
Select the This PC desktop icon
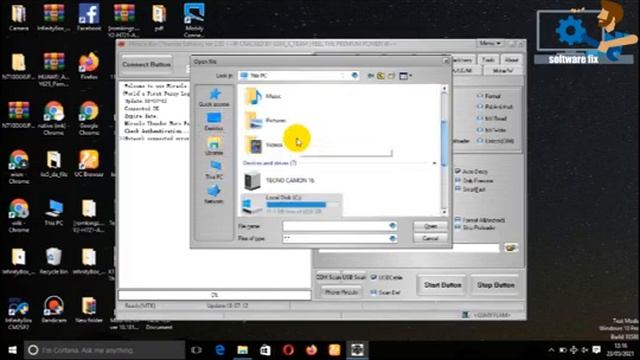[54, 212]
